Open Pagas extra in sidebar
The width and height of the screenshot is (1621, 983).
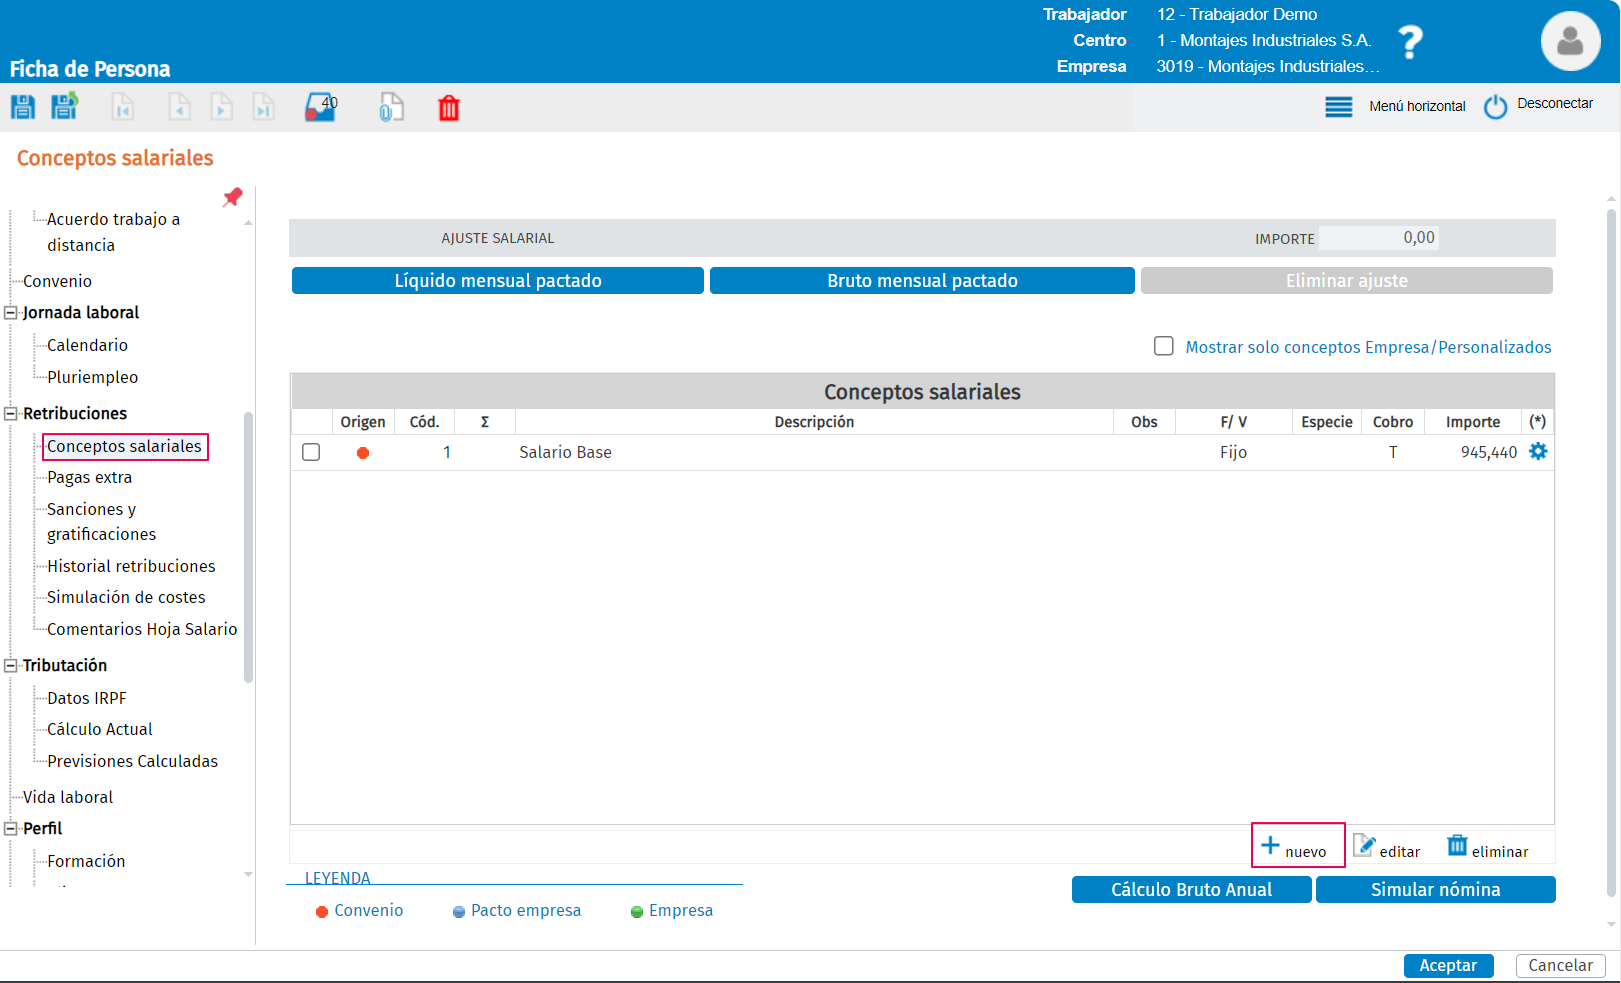click(89, 477)
